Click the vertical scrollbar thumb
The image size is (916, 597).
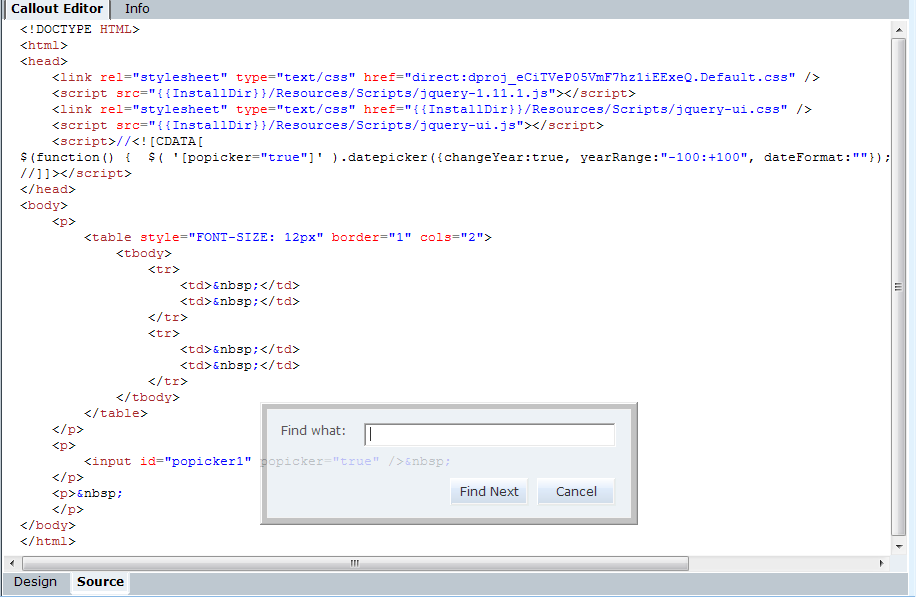click(x=898, y=286)
